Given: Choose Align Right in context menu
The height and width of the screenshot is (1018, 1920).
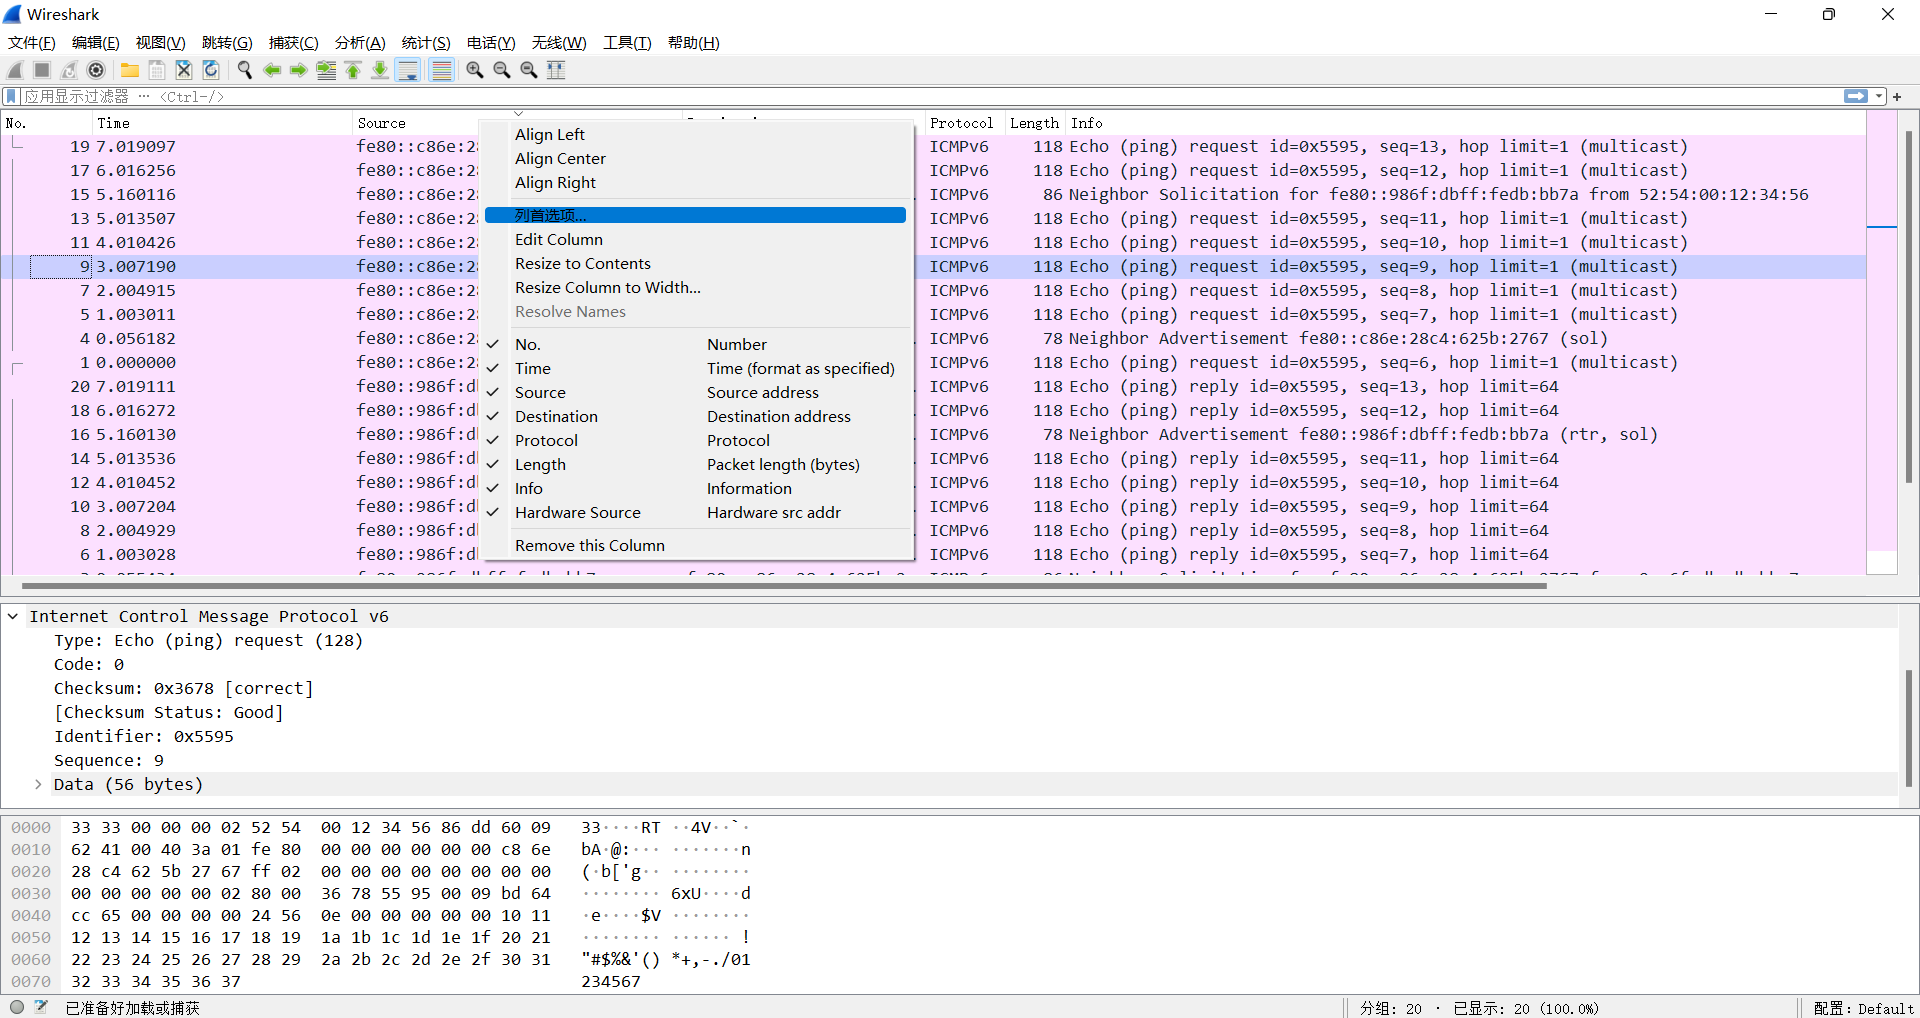Looking at the screenshot, I should point(696,182).
